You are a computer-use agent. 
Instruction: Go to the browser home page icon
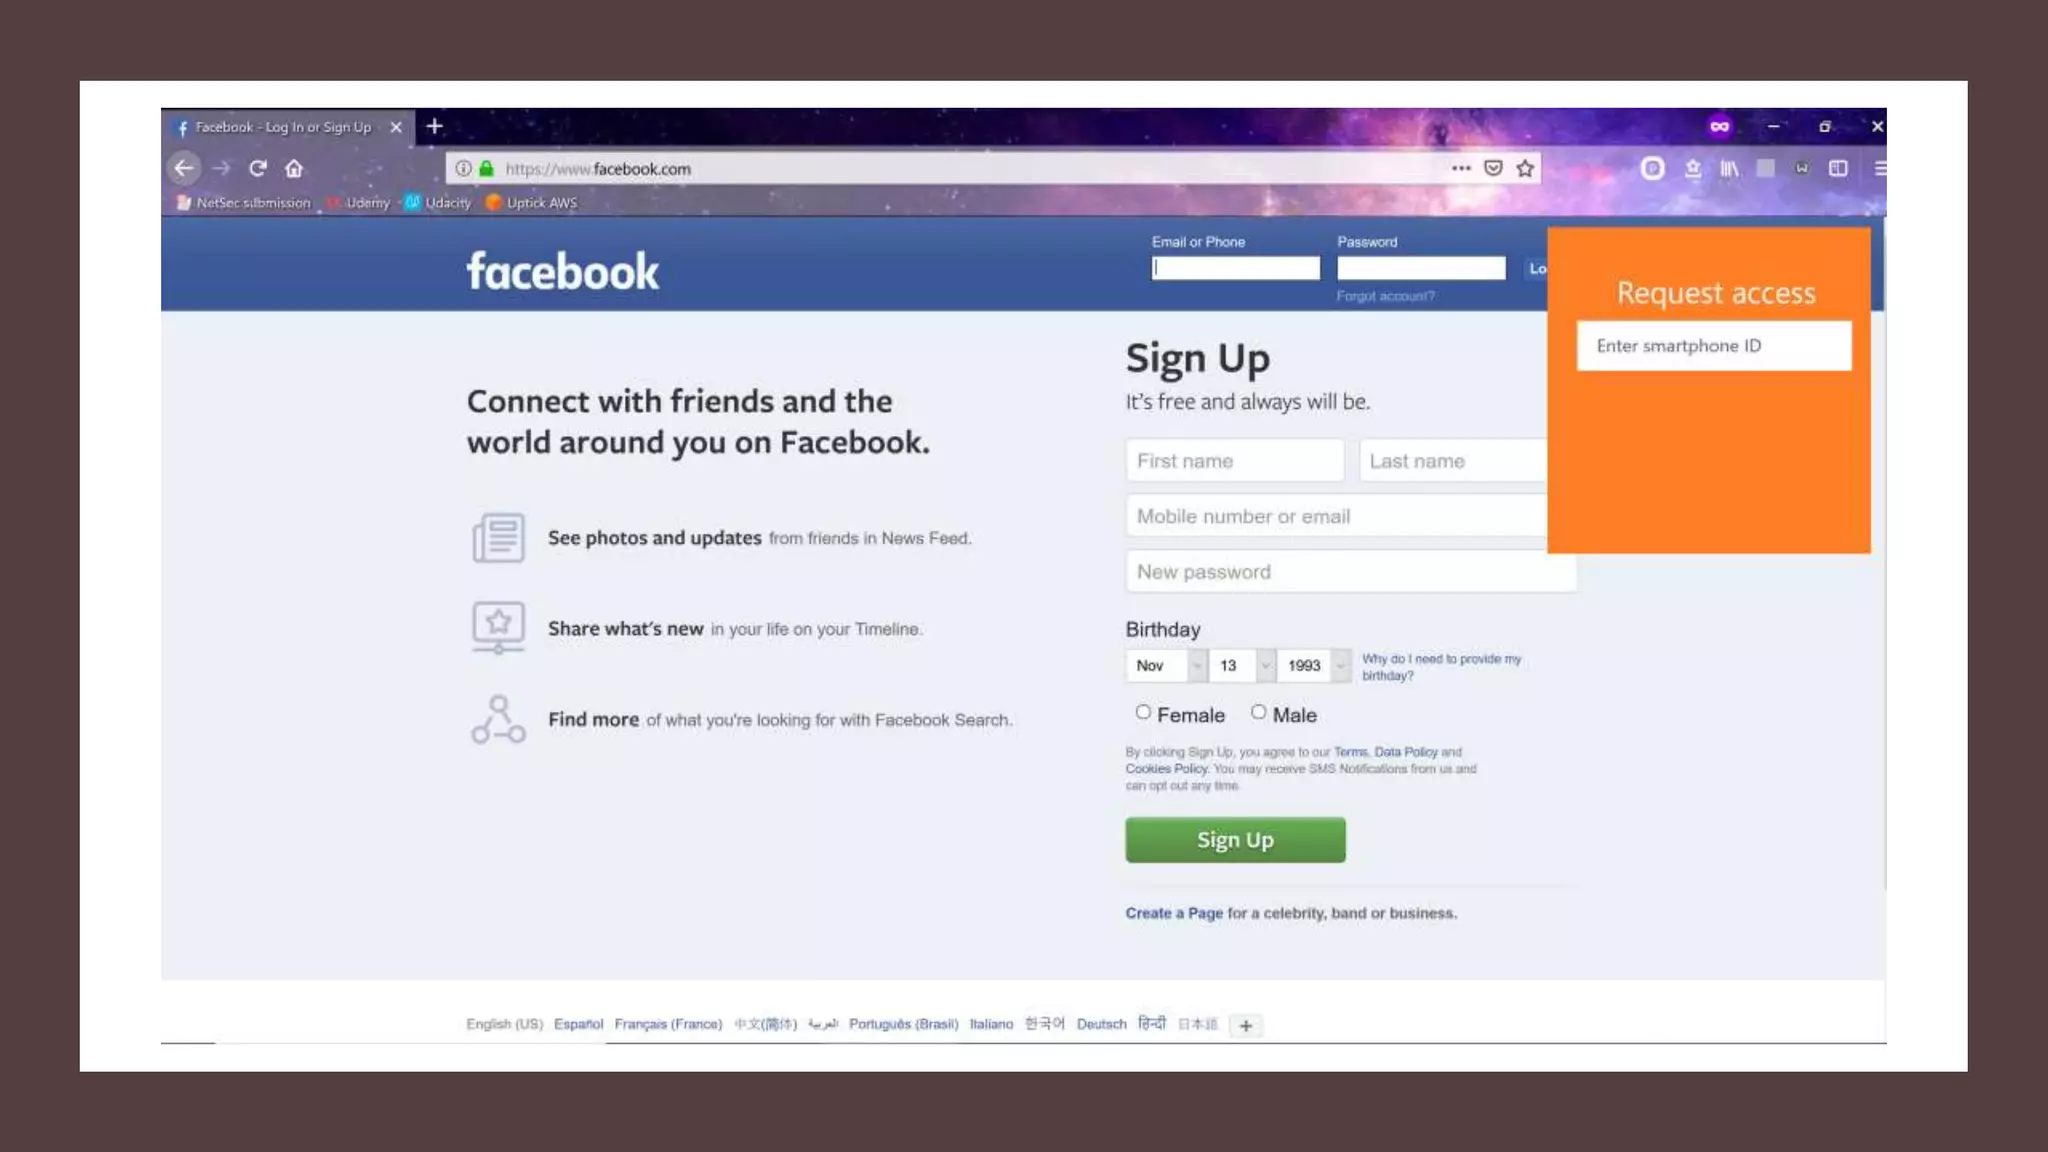tap(294, 168)
